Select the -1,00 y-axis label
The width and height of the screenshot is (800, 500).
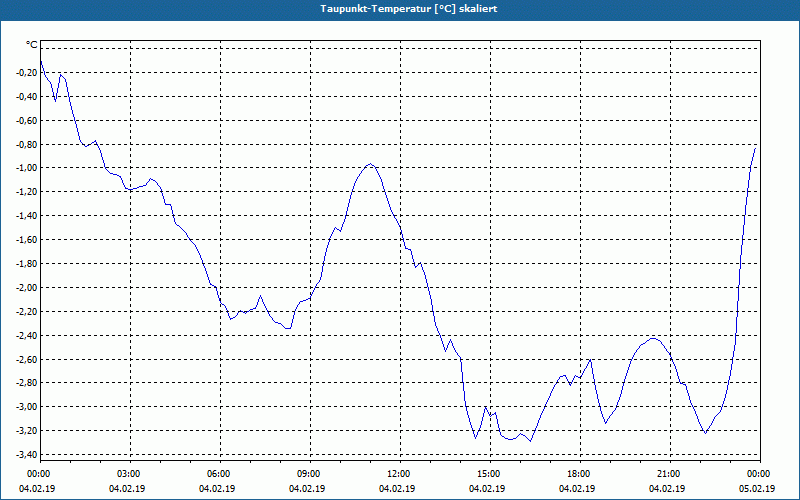pos(27,168)
